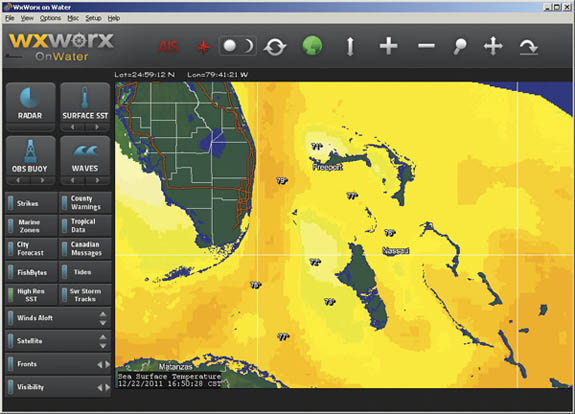Open the RADAR layer button
The height and width of the screenshot is (414, 575).
coord(30,103)
